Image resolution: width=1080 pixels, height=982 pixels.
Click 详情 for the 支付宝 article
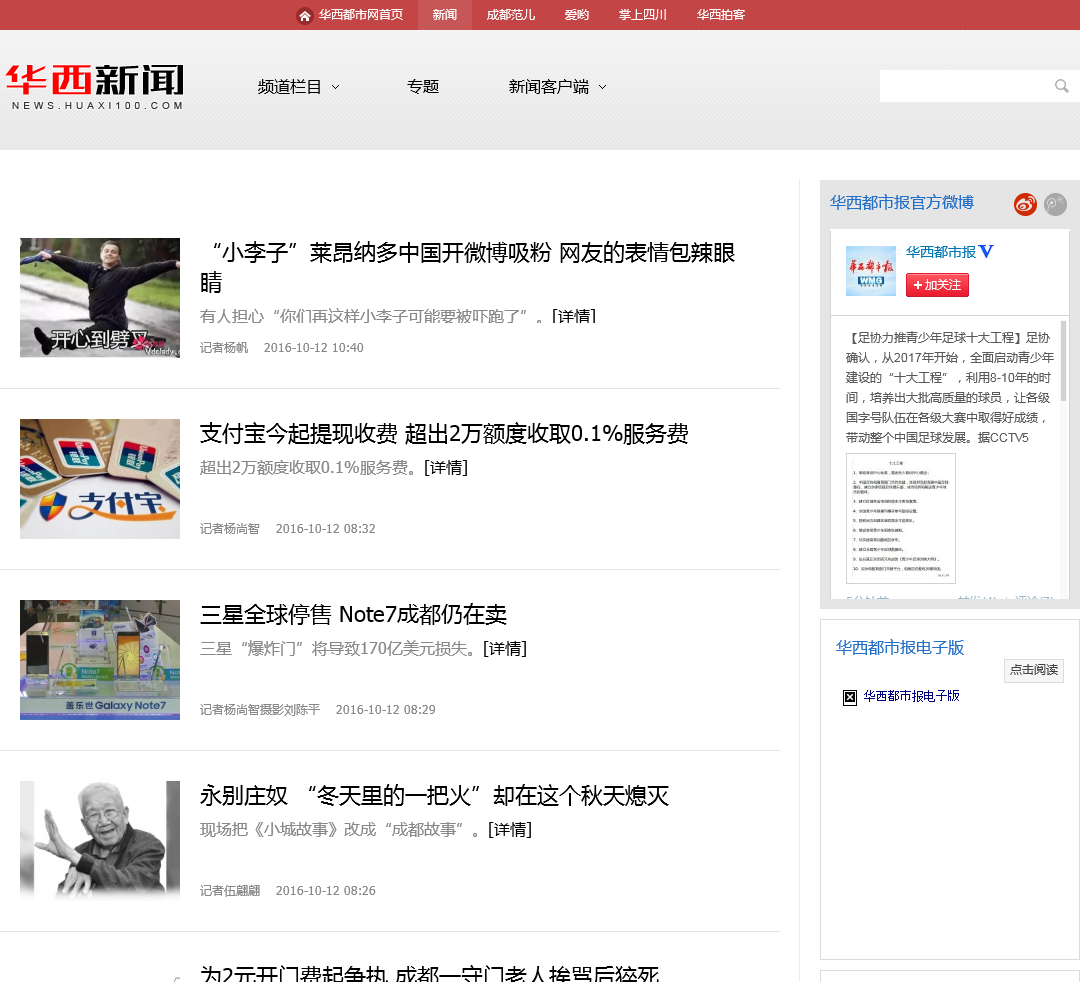pos(446,468)
